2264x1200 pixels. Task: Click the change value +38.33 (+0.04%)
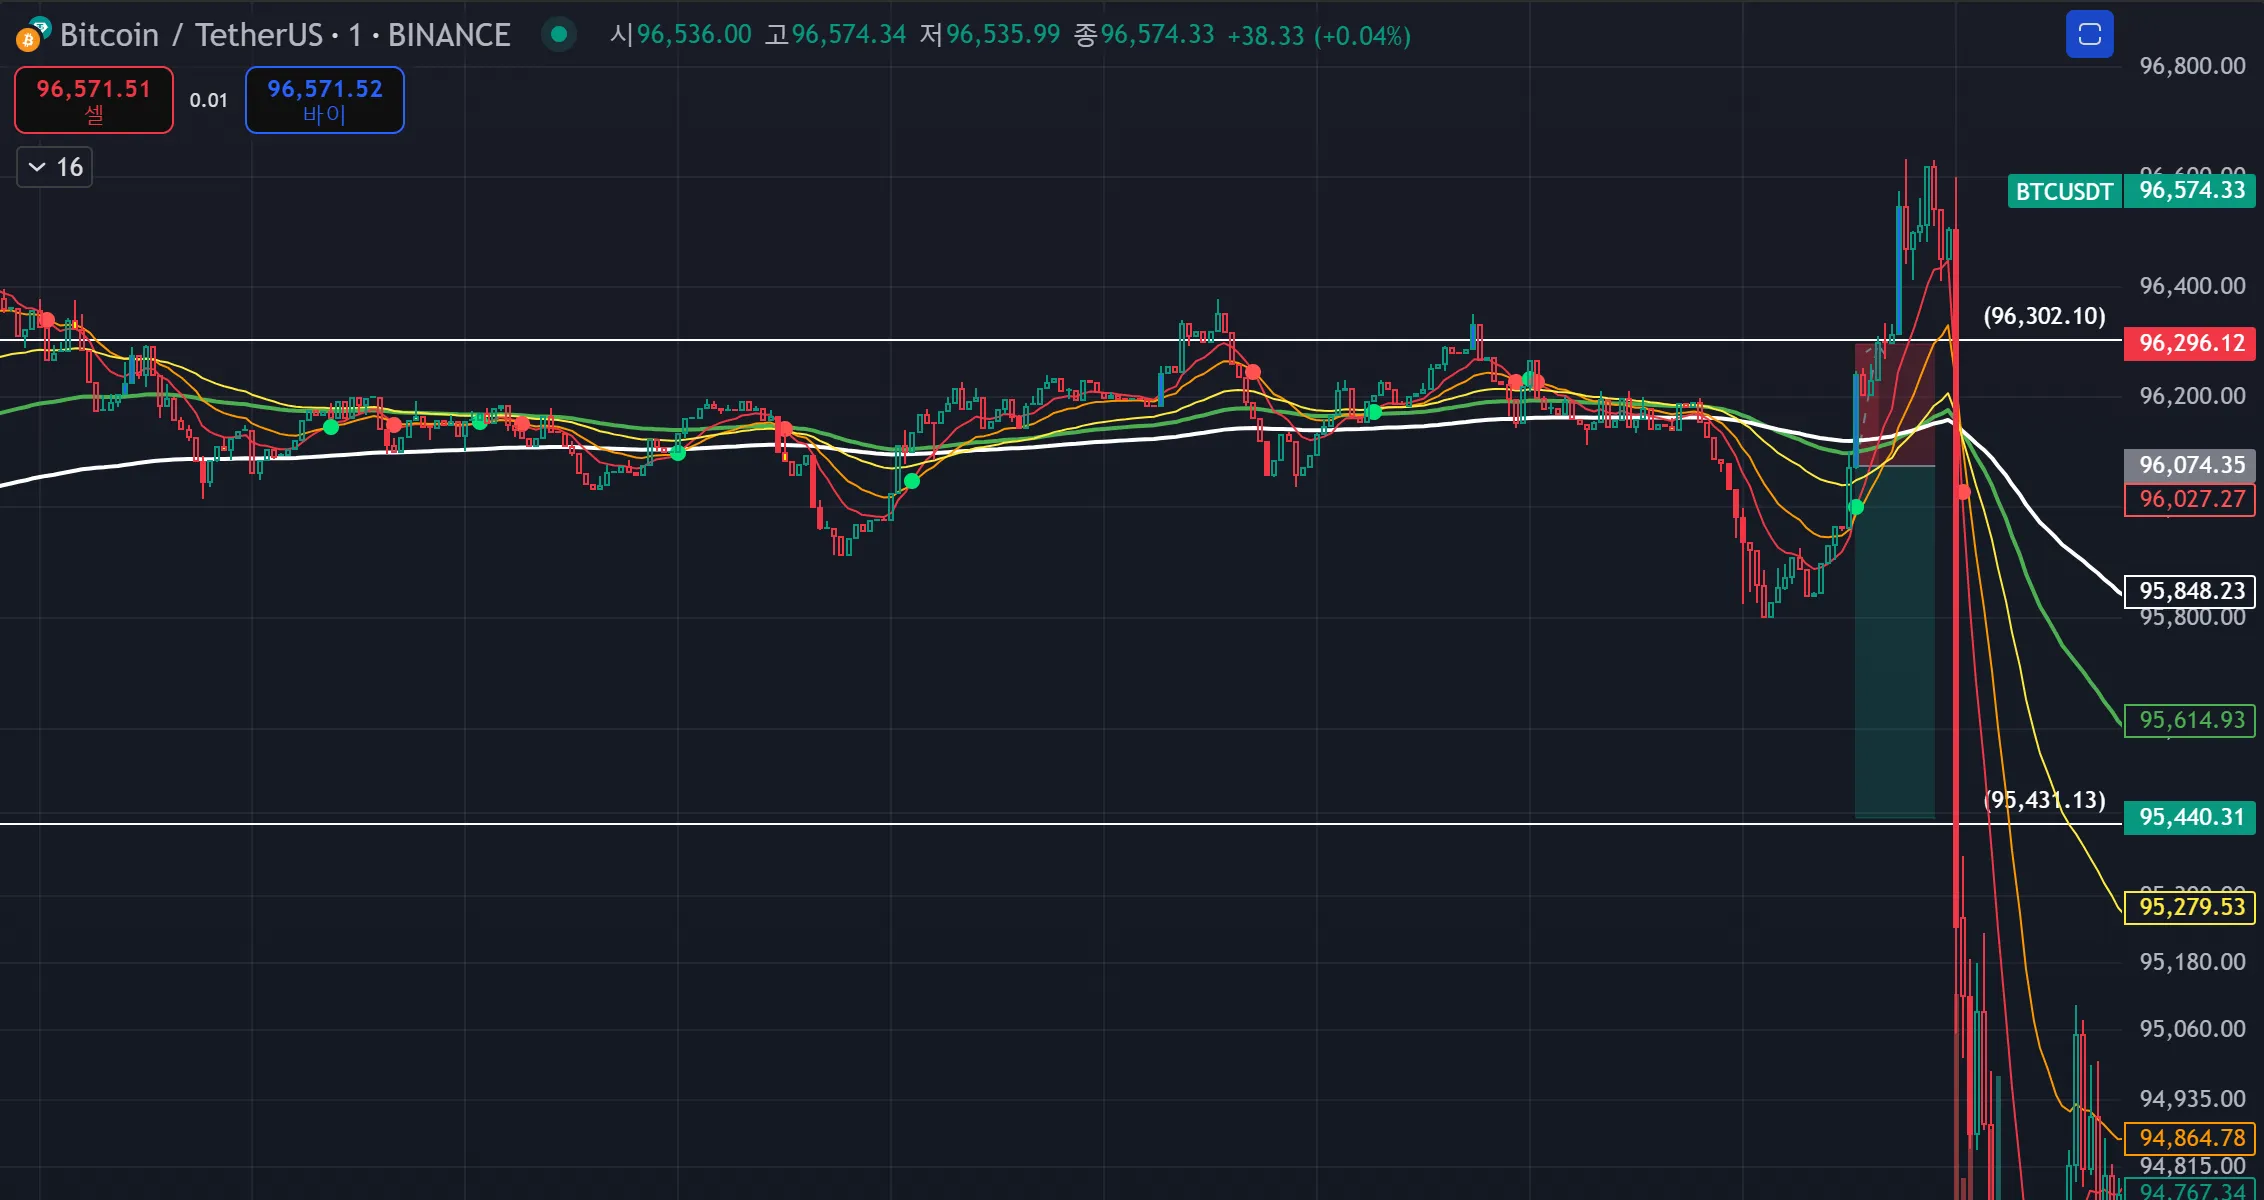(1319, 36)
